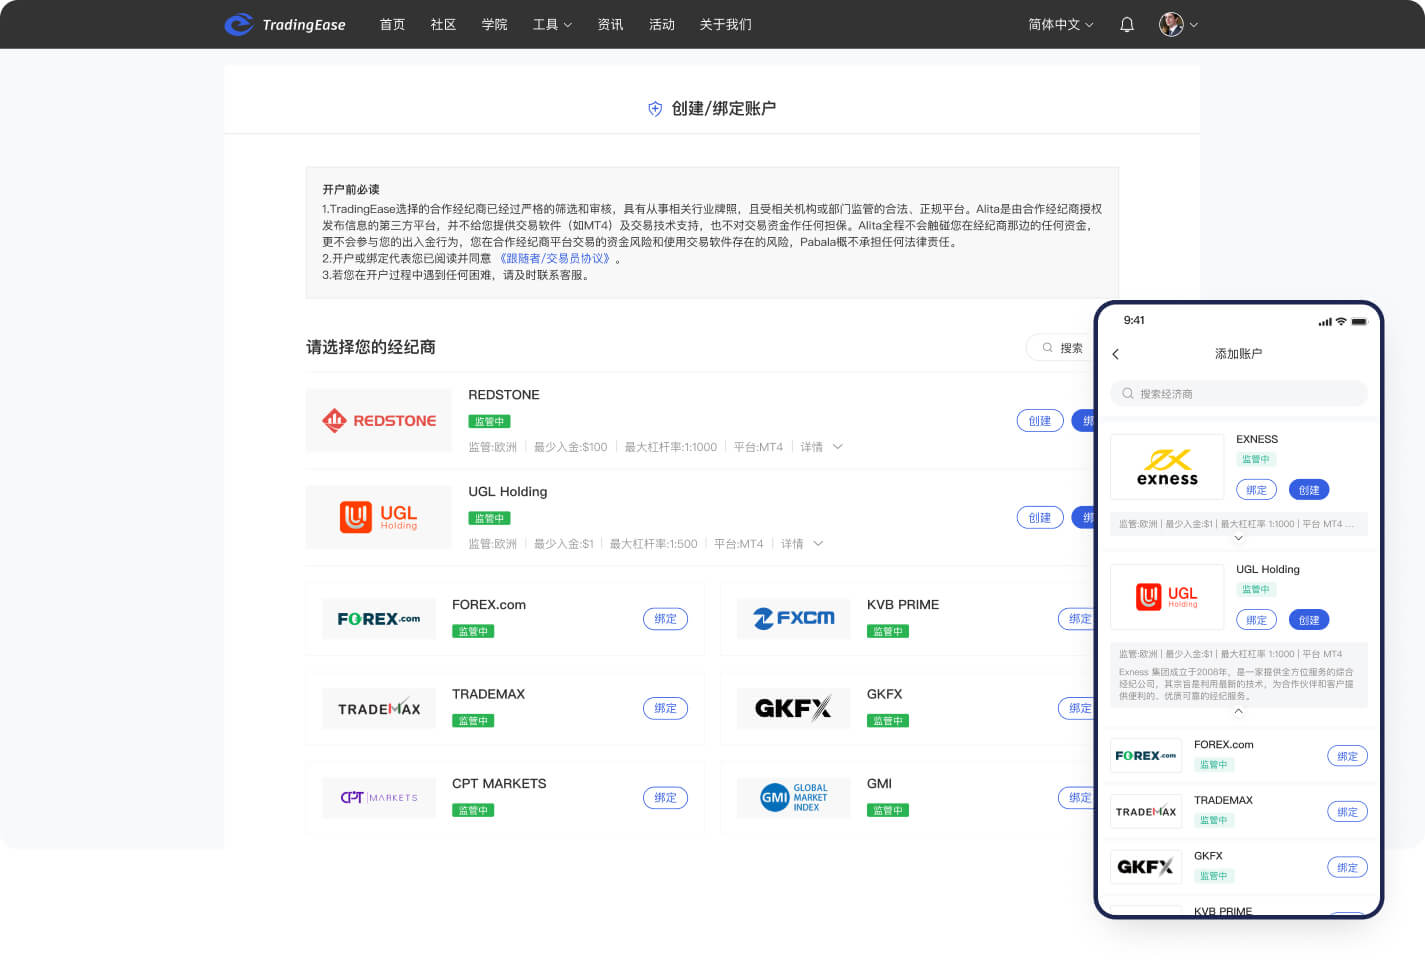Go to the 社区 menu item
The width and height of the screenshot is (1425, 962).
[443, 25]
